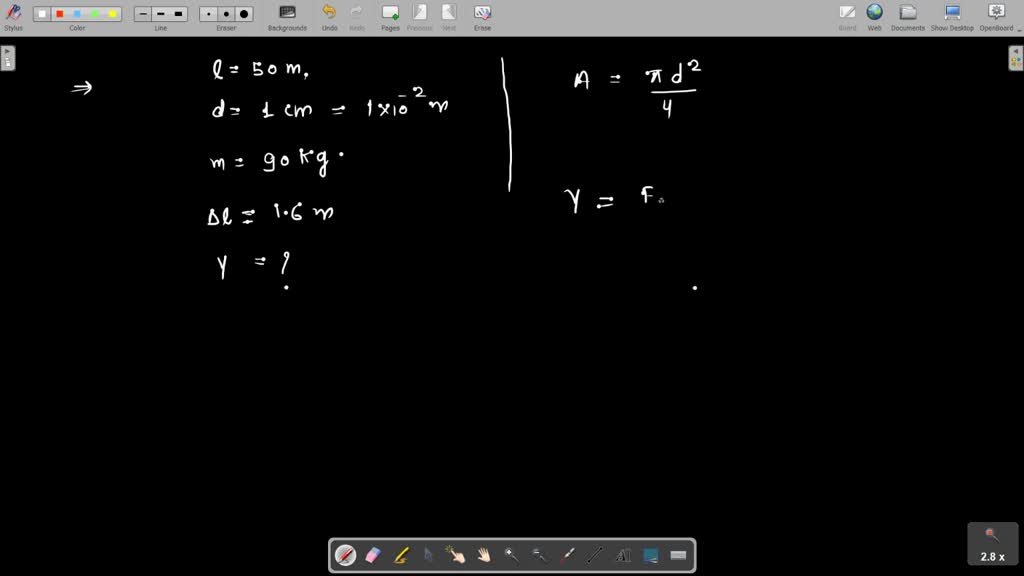Select the Highlighter marker tool

(401, 555)
